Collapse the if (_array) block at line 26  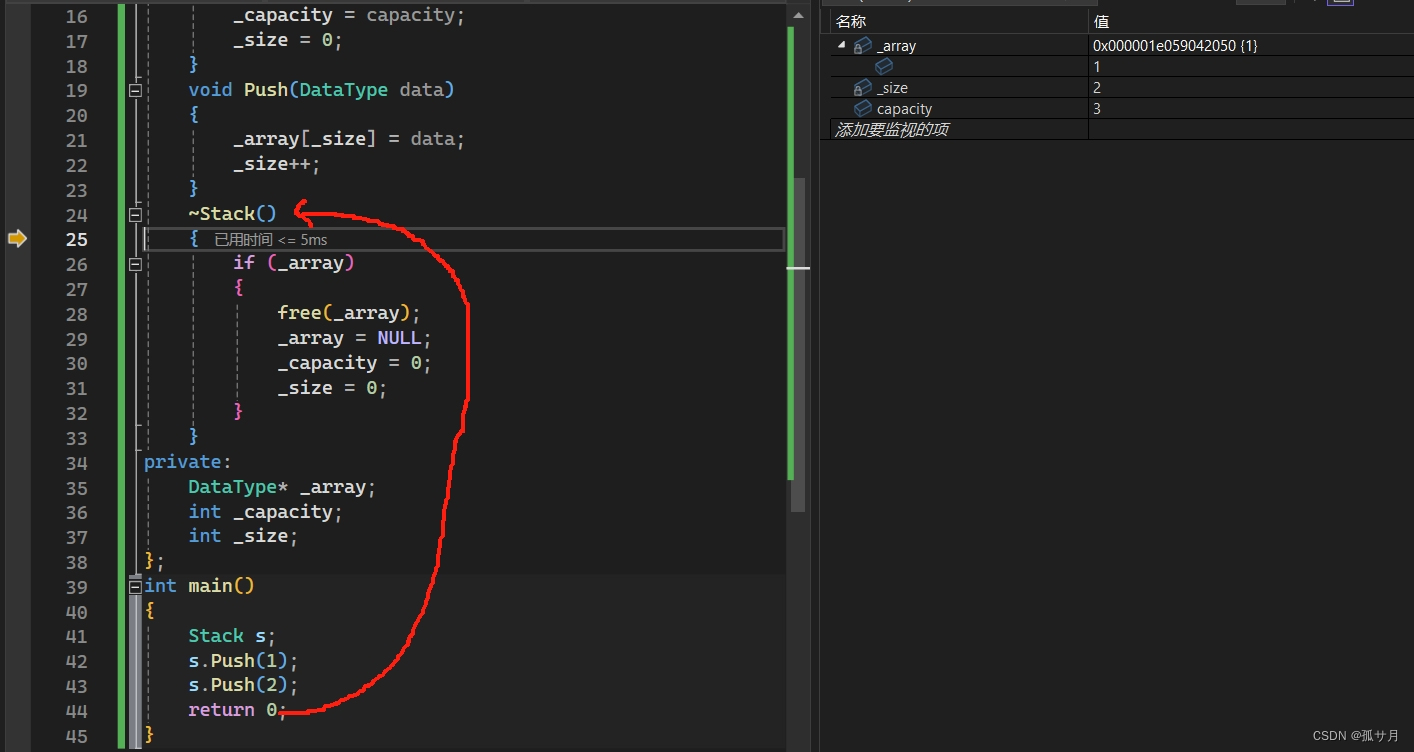(135, 264)
